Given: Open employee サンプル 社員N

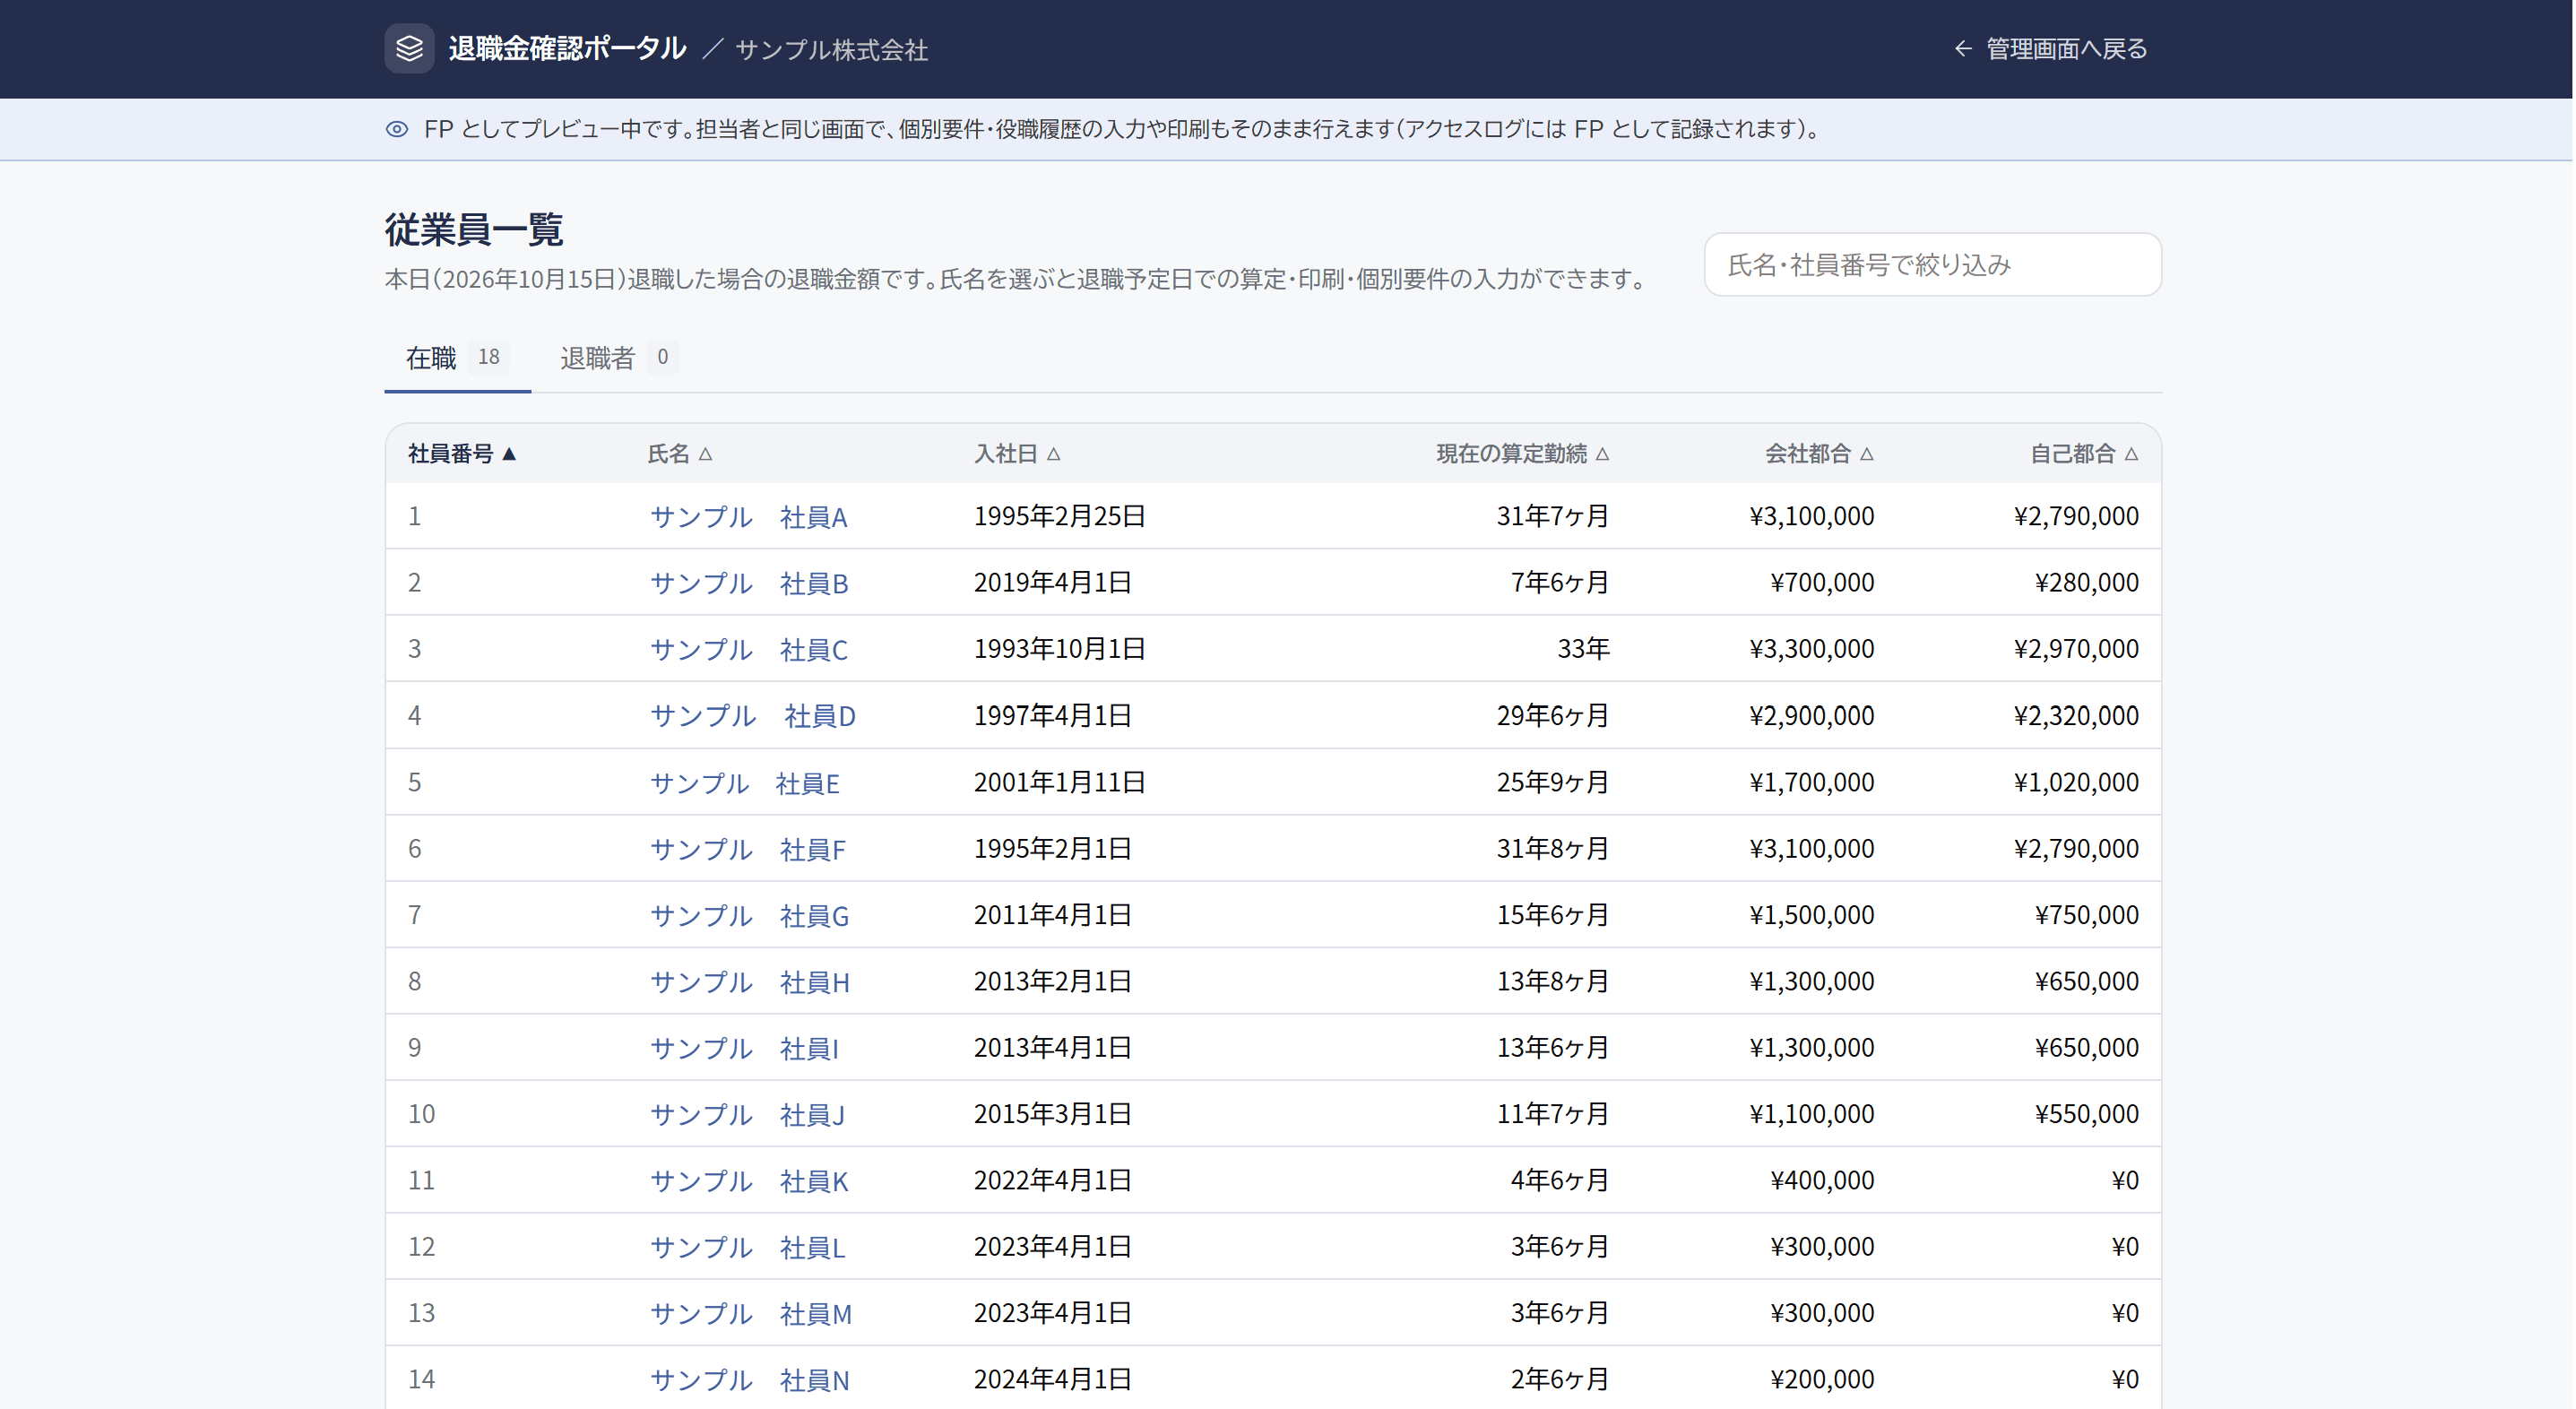Looking at the screenshot, I should [750, 1380].
